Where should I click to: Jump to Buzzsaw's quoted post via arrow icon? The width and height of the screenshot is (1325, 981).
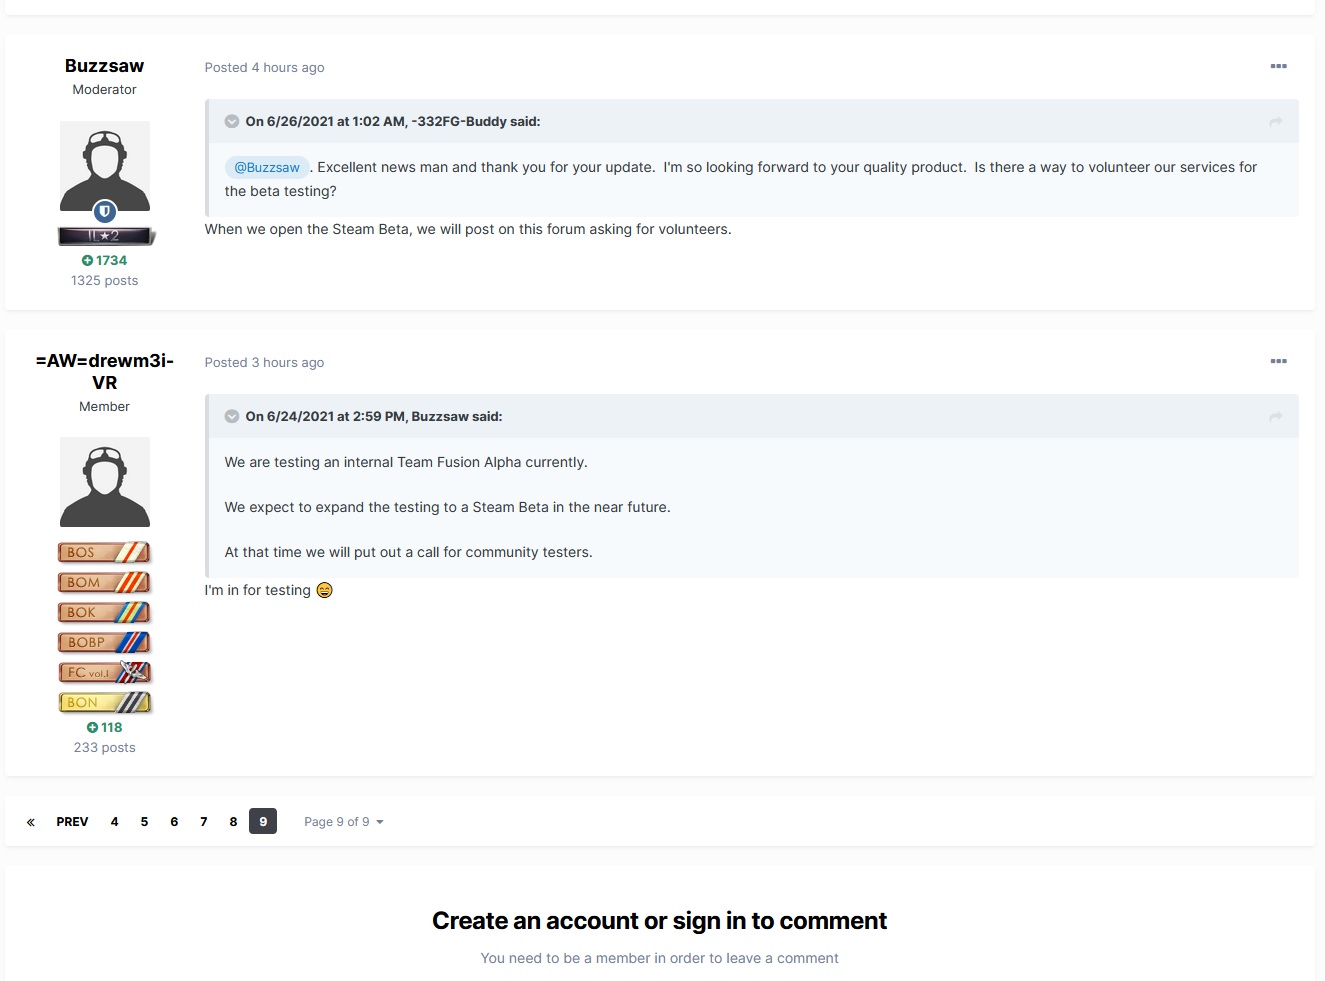[x=1275, y=417]
